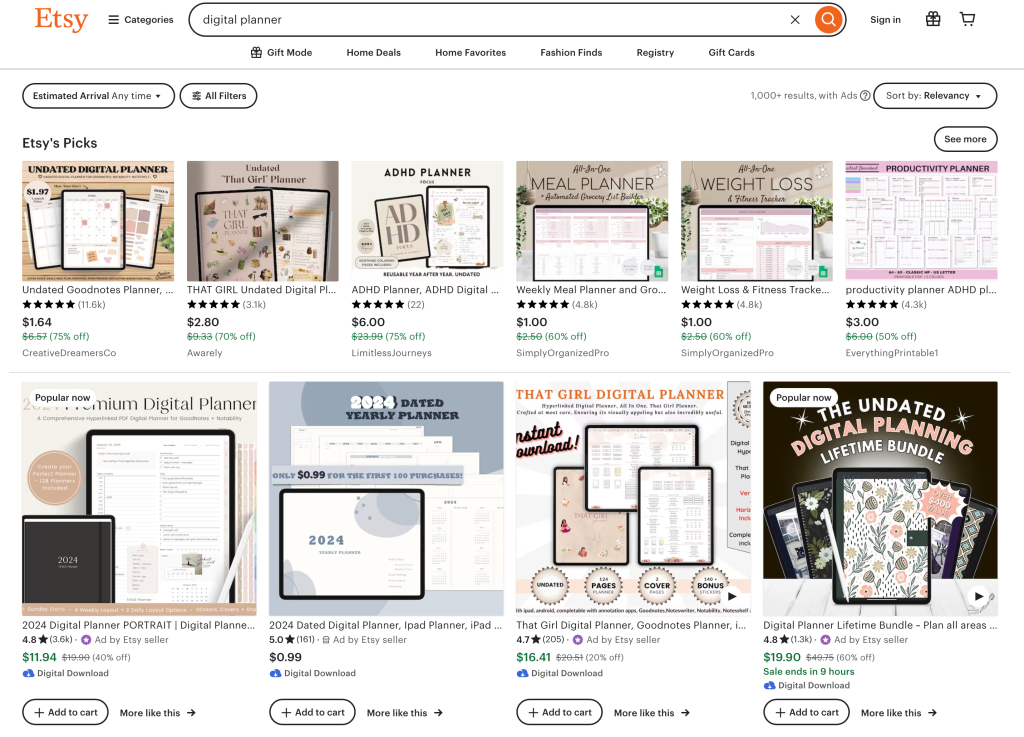This screenshot has width=1024, height=737.
Task: Click the orange search magnifier button
Action: coord(827,20)
